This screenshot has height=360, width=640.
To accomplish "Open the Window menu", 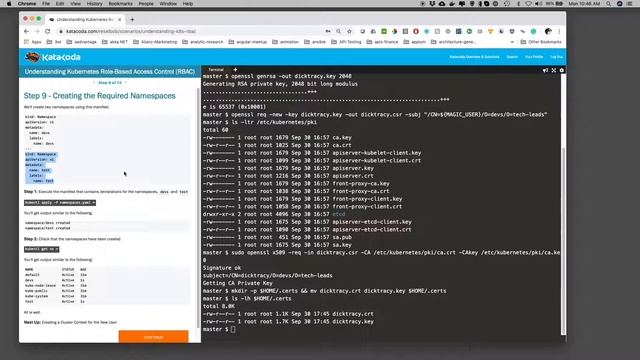I will tap(168, 4).
